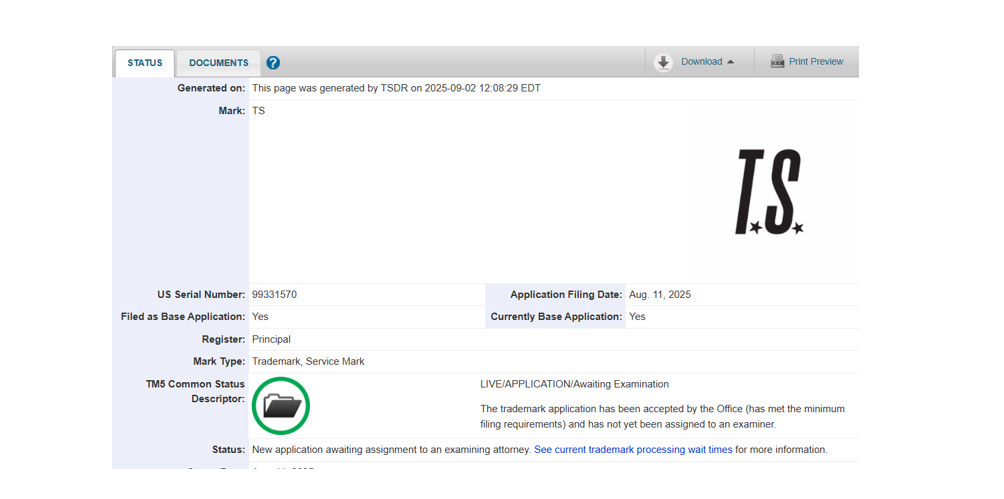The image size is (1004, 499).
Task: Click the T.S. trademark logo image
Action: pyautogui.click(x=768, y=192)
